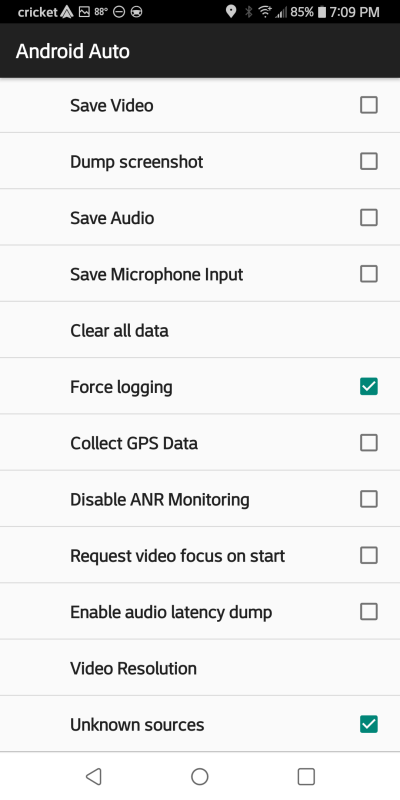
Task: Tap the Android Auto notification icon
Action: (67, 12)
